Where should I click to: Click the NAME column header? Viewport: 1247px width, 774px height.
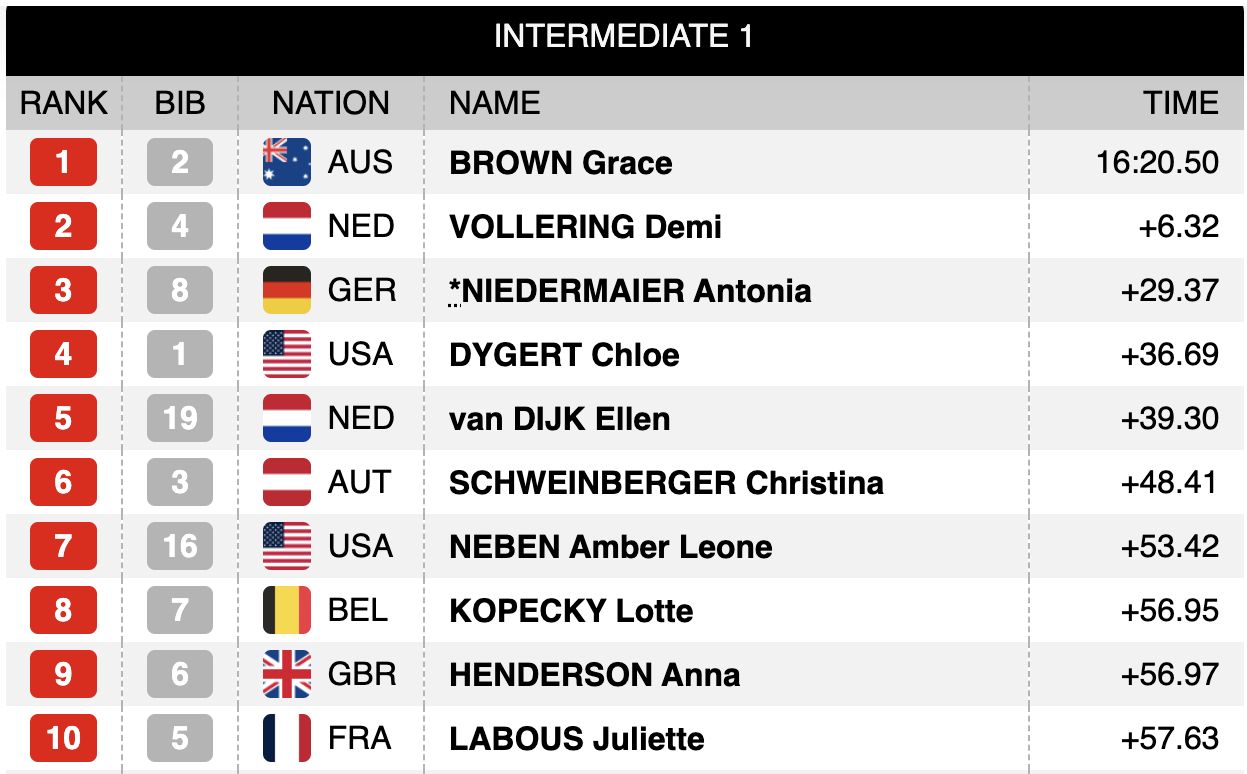(x=494, y=103)
